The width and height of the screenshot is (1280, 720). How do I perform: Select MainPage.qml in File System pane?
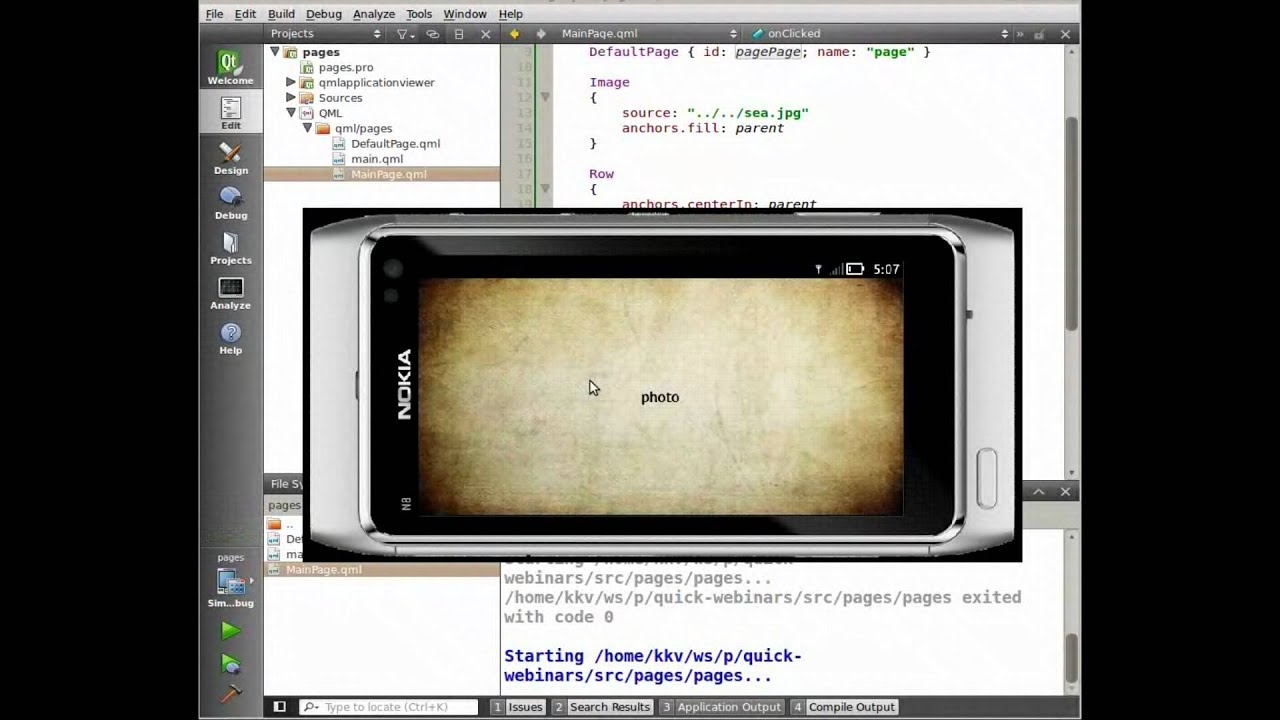coord(324,570)
